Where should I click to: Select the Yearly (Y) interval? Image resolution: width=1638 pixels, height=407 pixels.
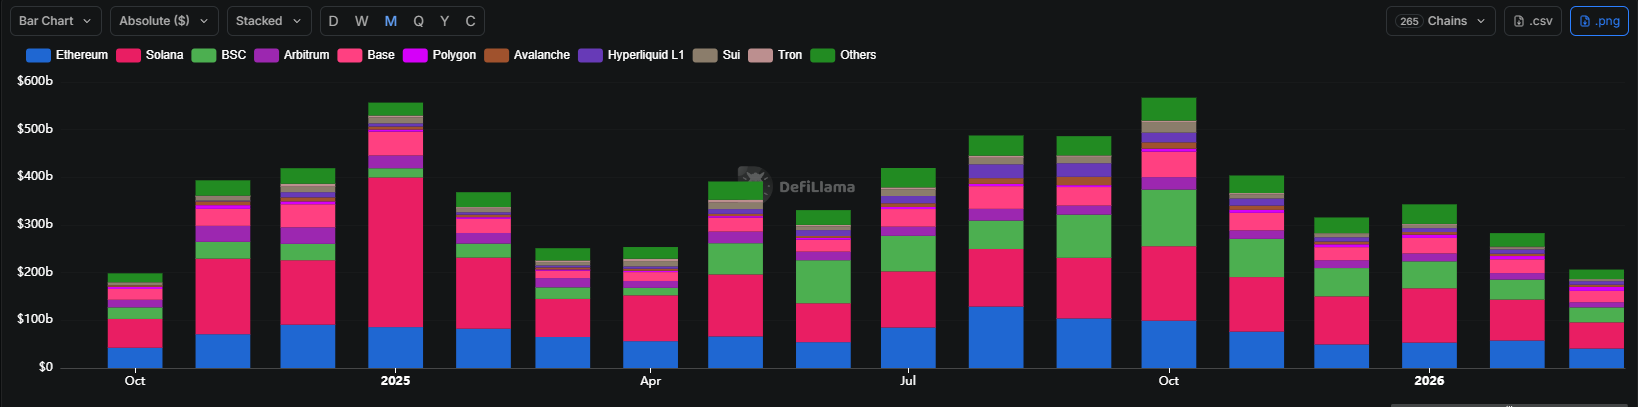click(444, 21)
